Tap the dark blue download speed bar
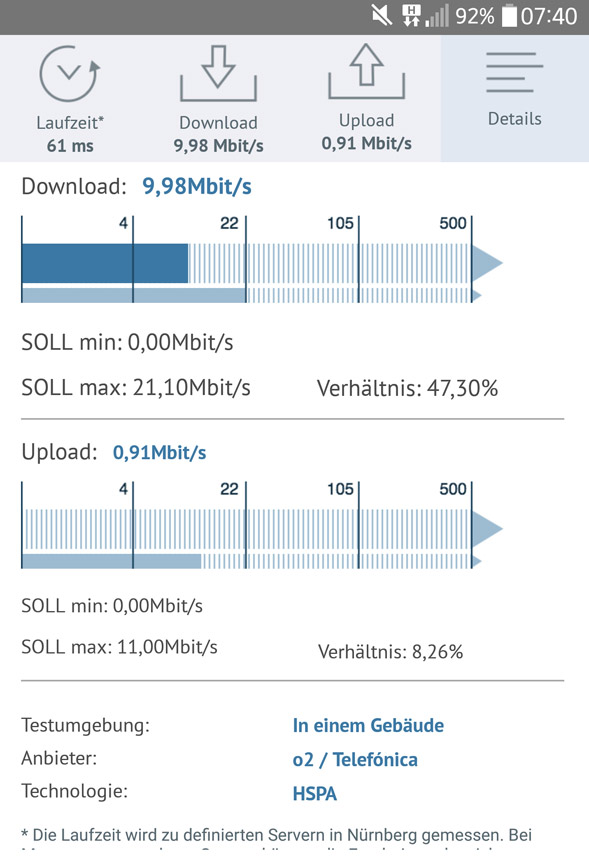Image resolution: width=589 pixels, height=858 pixels. click(105, 263)
